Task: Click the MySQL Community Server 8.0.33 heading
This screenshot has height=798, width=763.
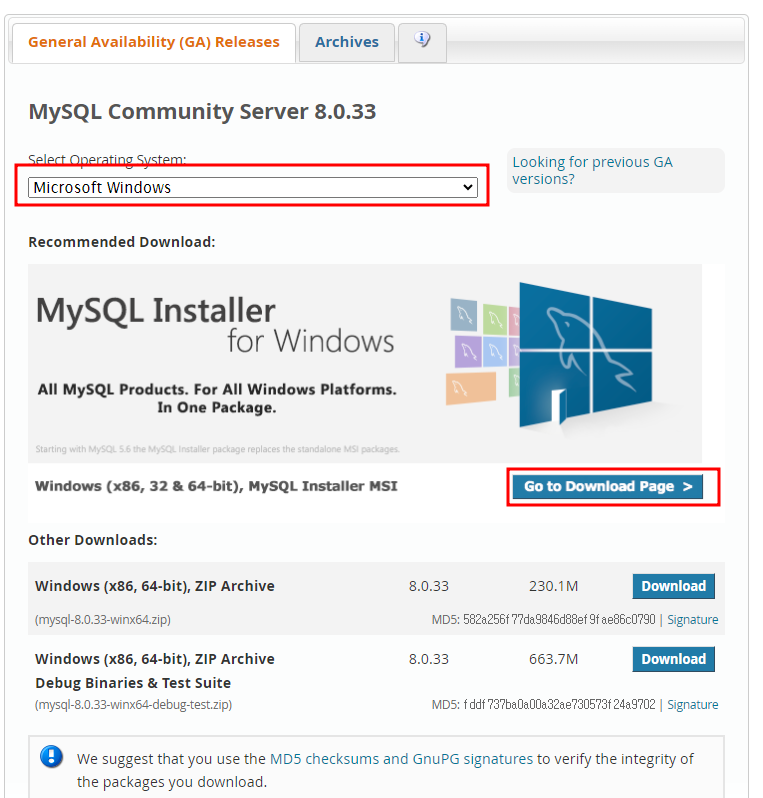Action: coord(202,111)
